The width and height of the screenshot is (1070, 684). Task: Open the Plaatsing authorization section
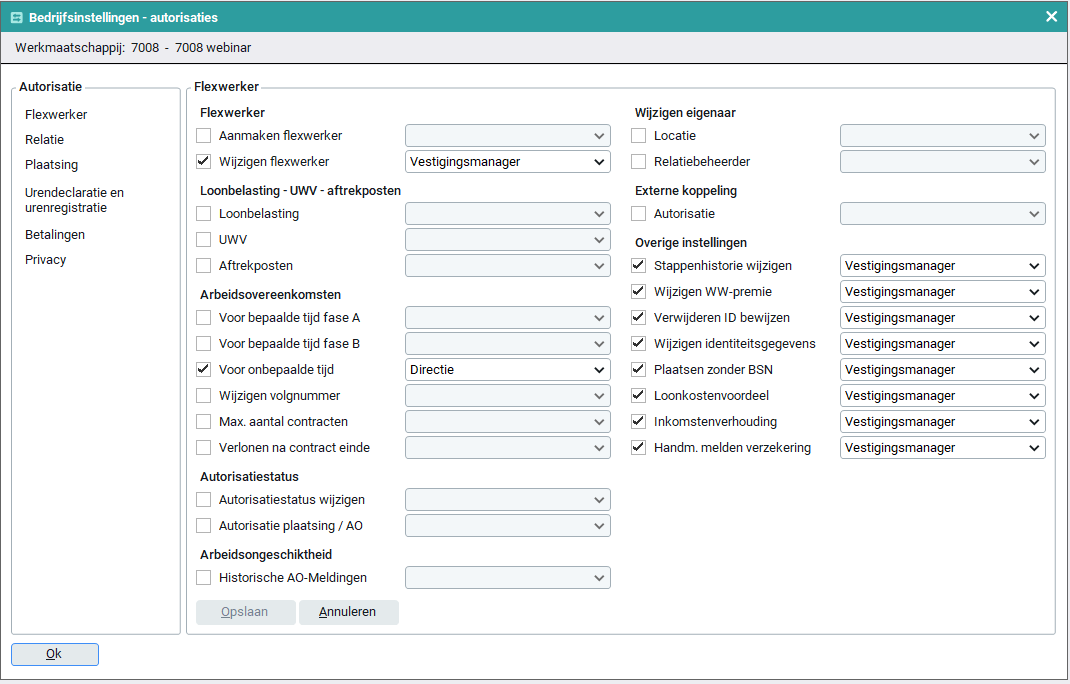click(52, 165)
